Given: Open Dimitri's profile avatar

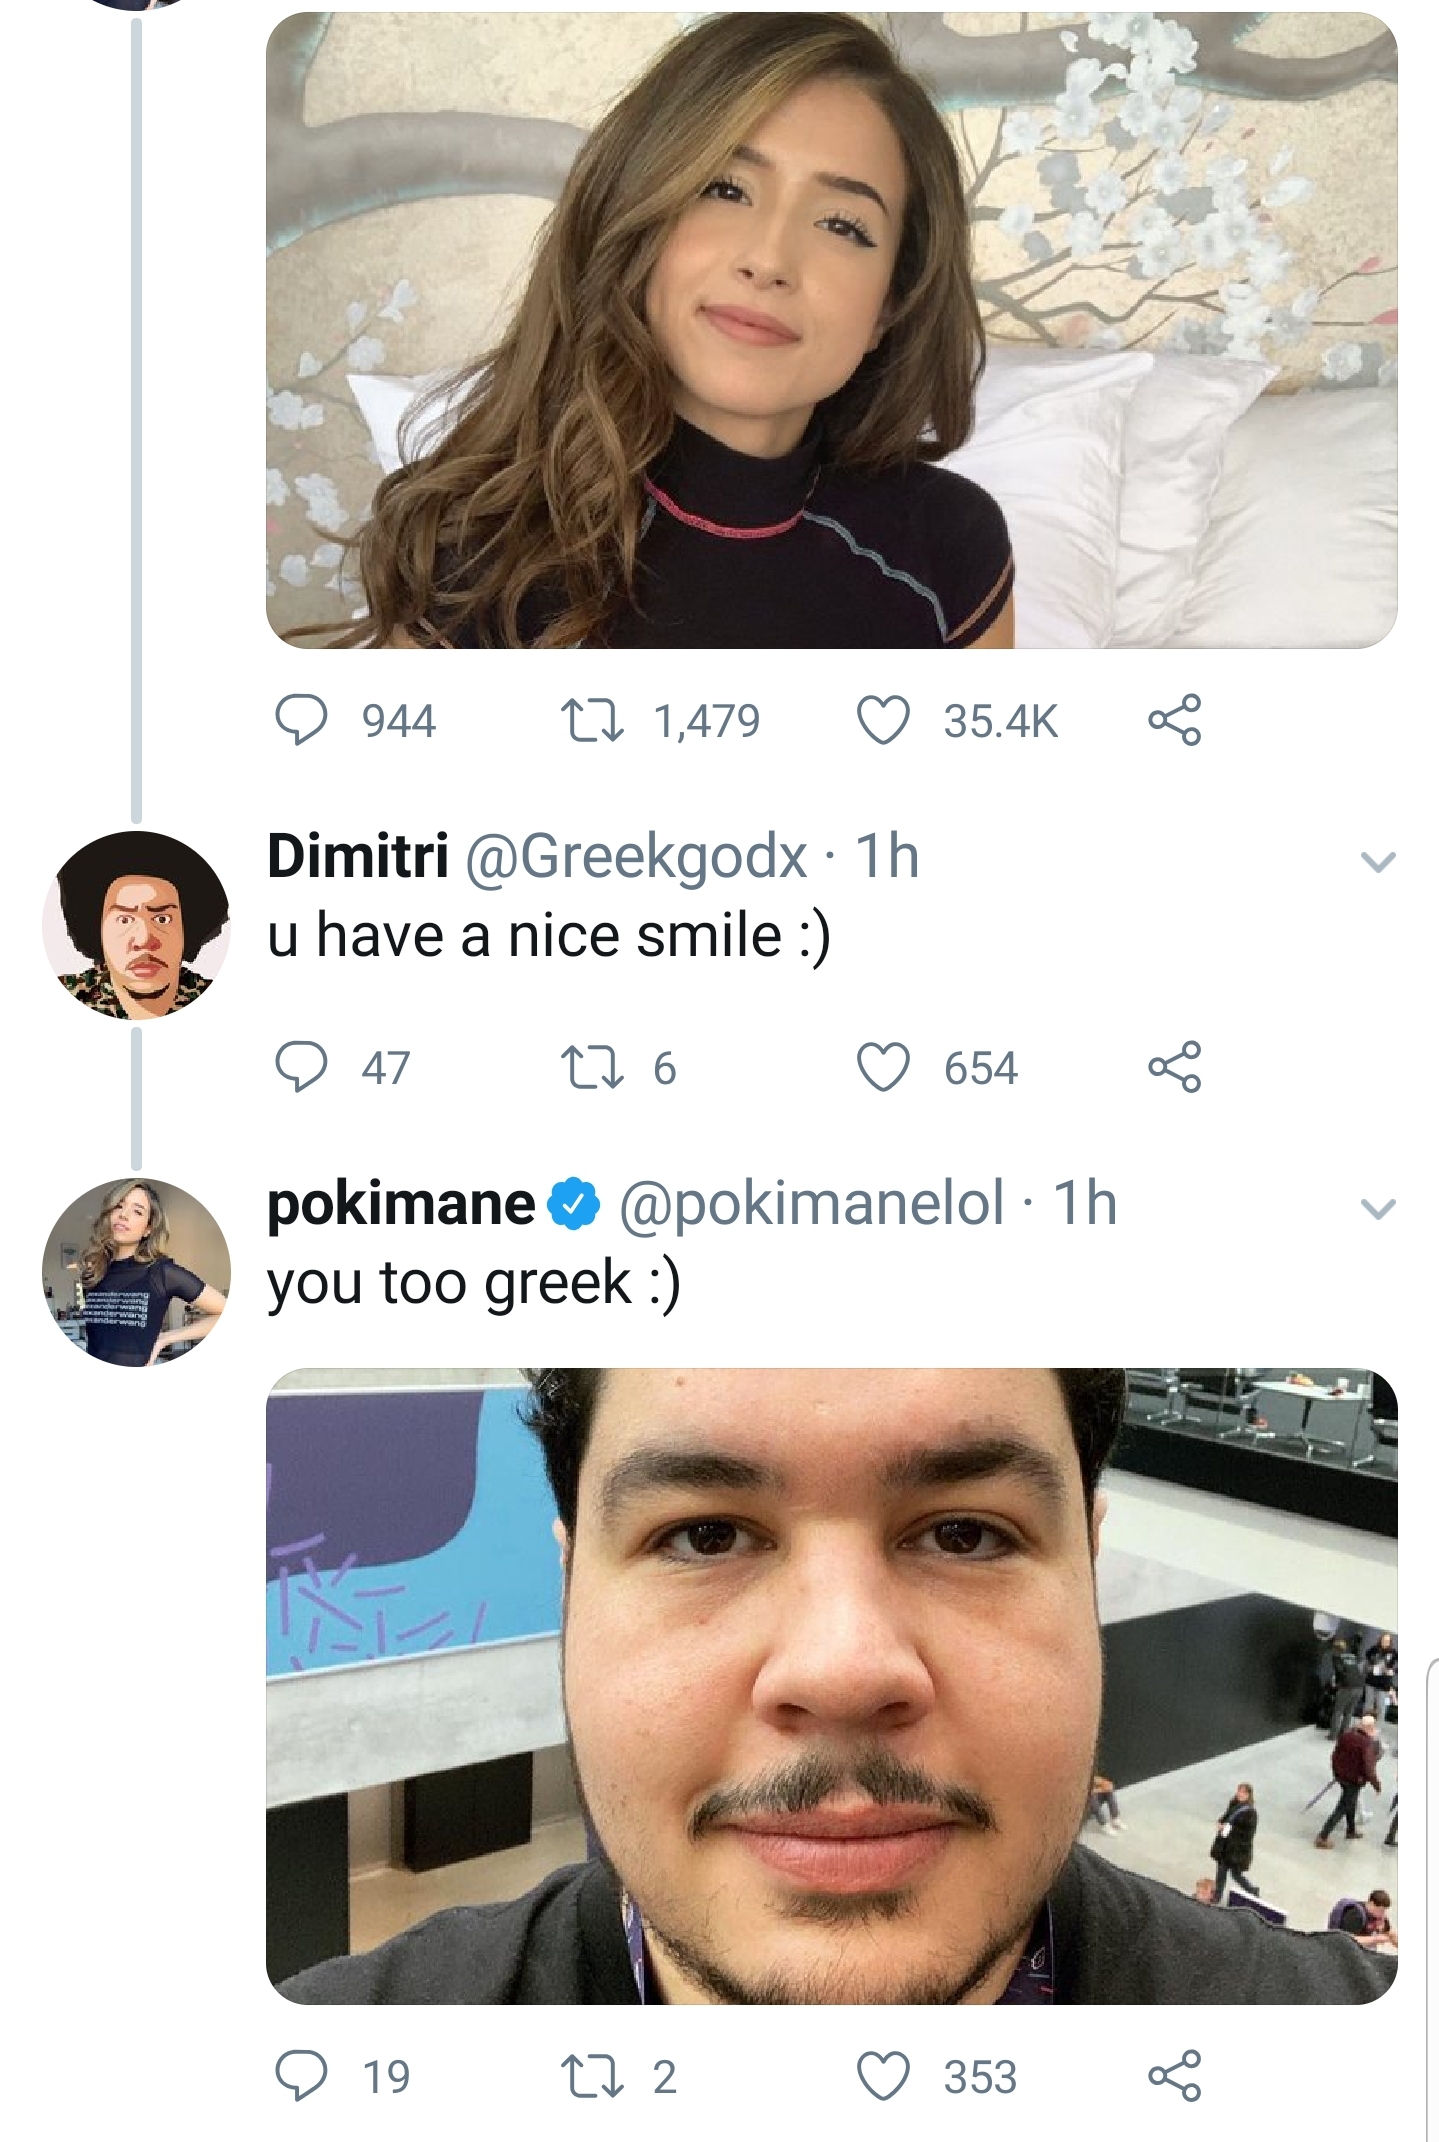Looking at the screenshot, I should 136,925.
